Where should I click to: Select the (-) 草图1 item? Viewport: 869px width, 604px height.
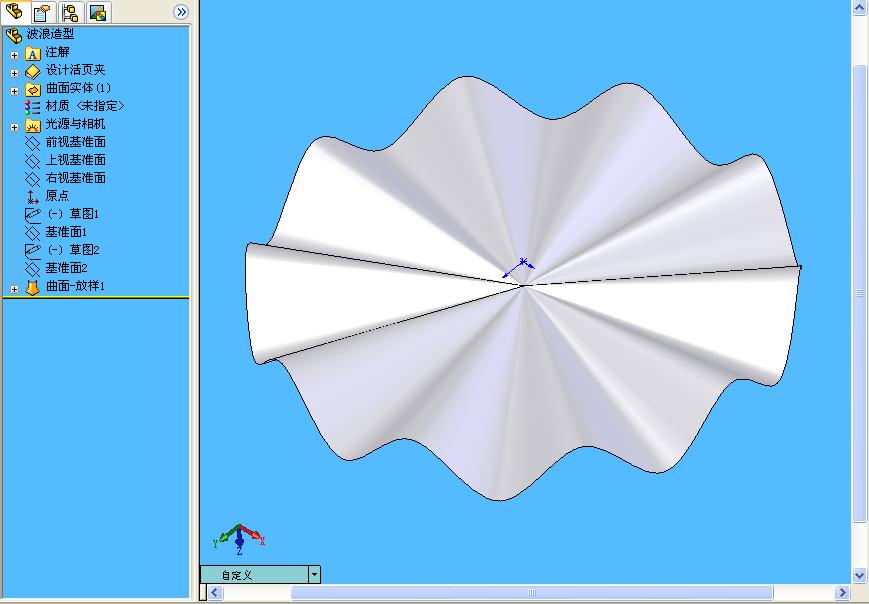pyautogui.click(x=73, y=214)
